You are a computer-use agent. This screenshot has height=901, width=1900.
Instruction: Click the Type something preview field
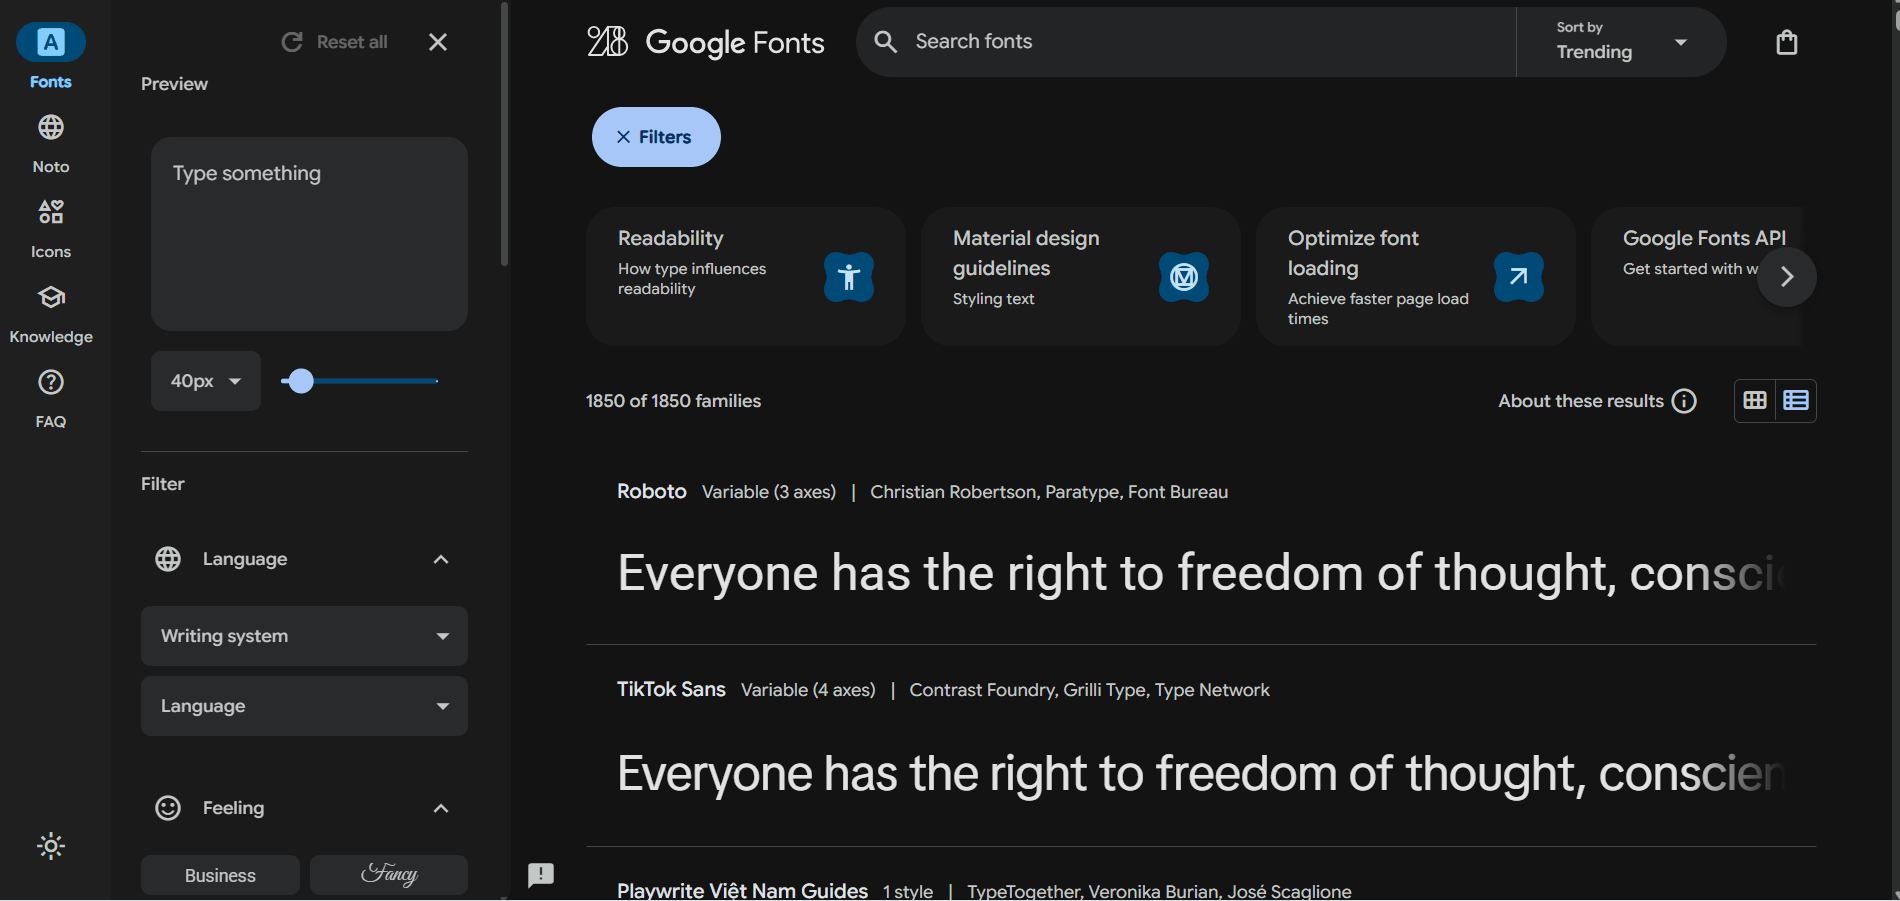pos(309,234)
